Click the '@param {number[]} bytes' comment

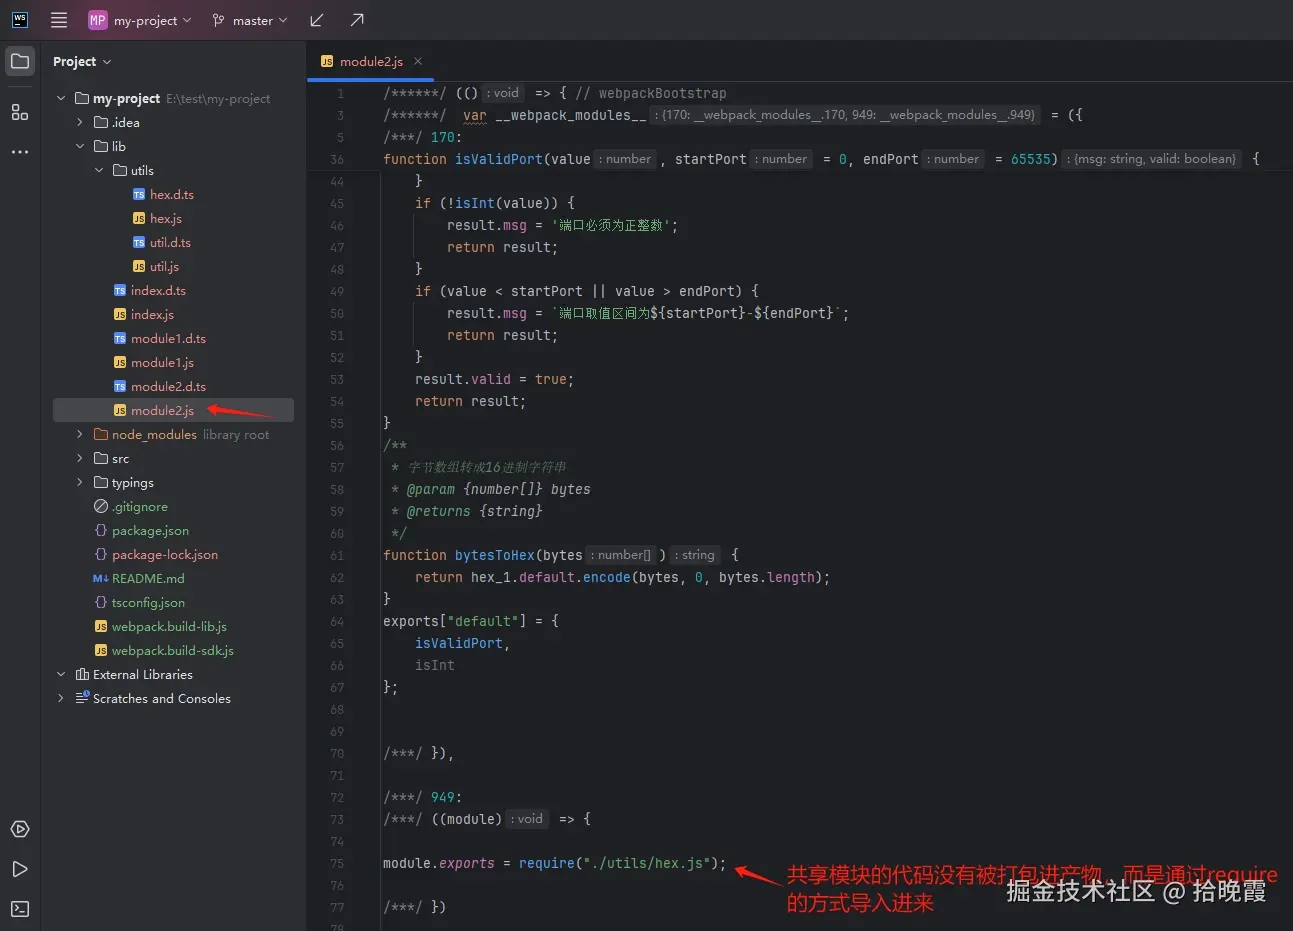point(498,489)
